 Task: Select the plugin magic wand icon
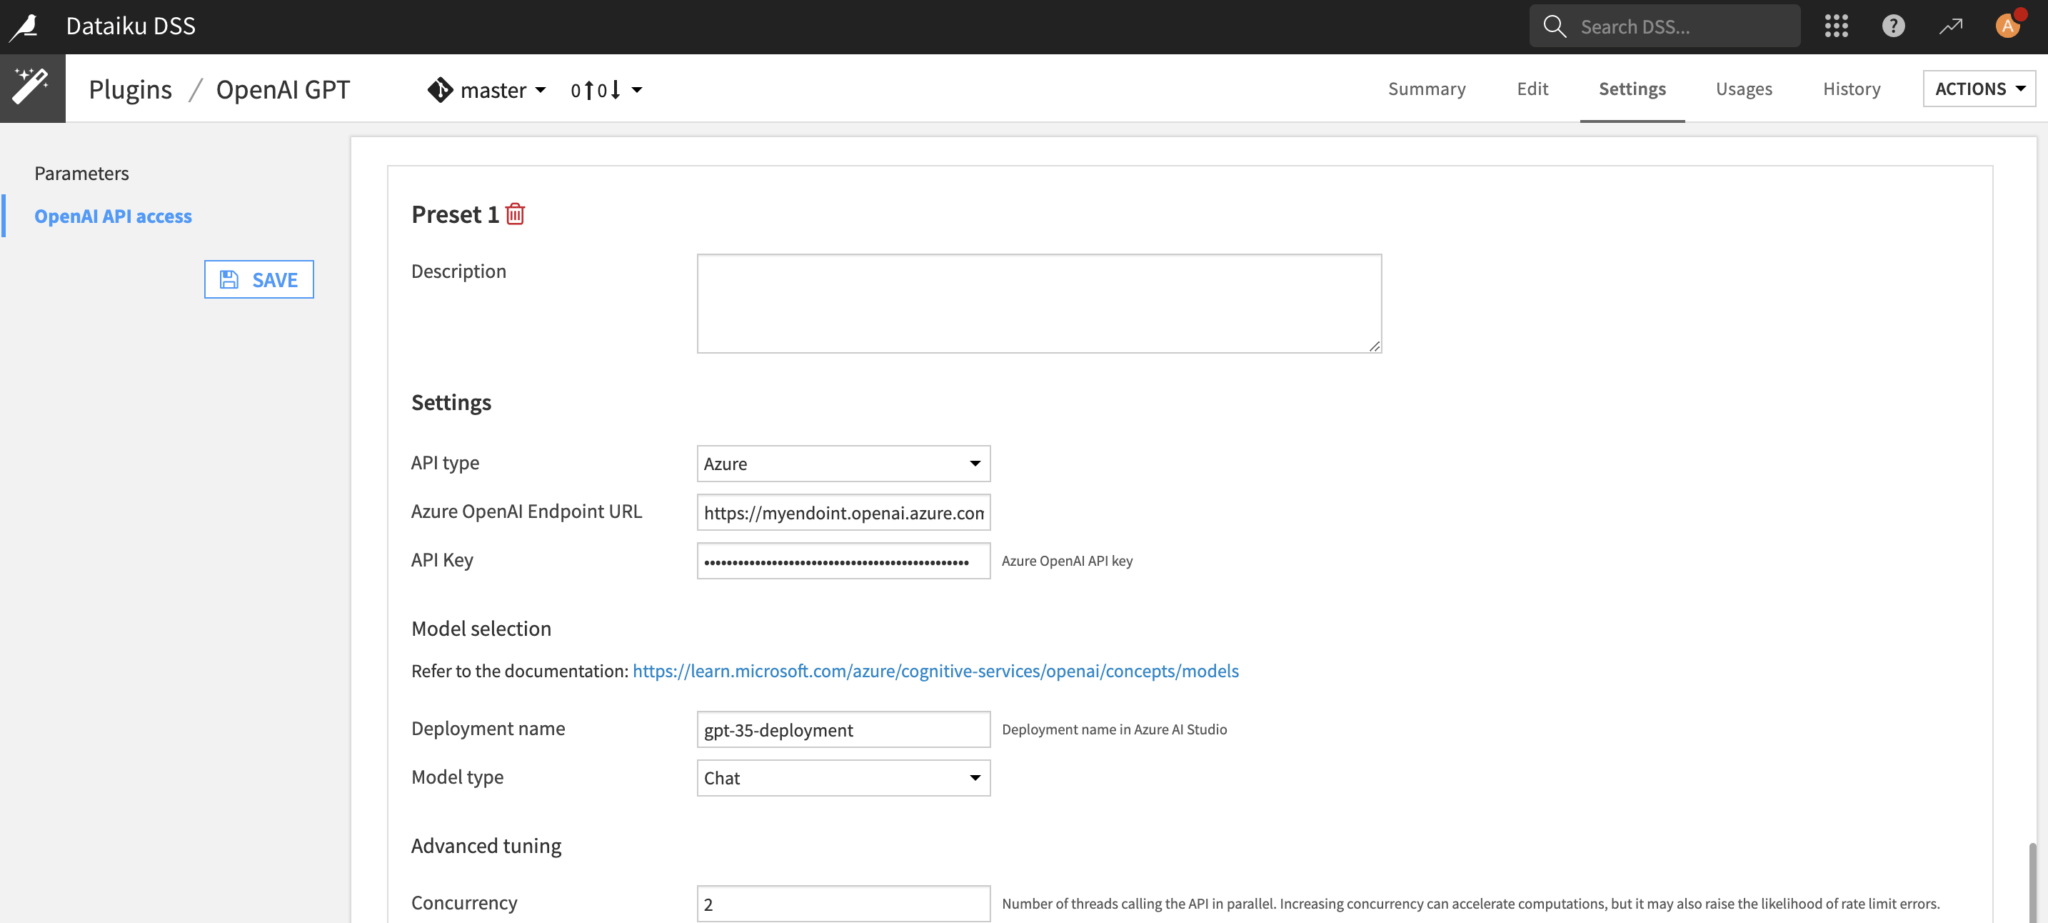coord(32,87)
